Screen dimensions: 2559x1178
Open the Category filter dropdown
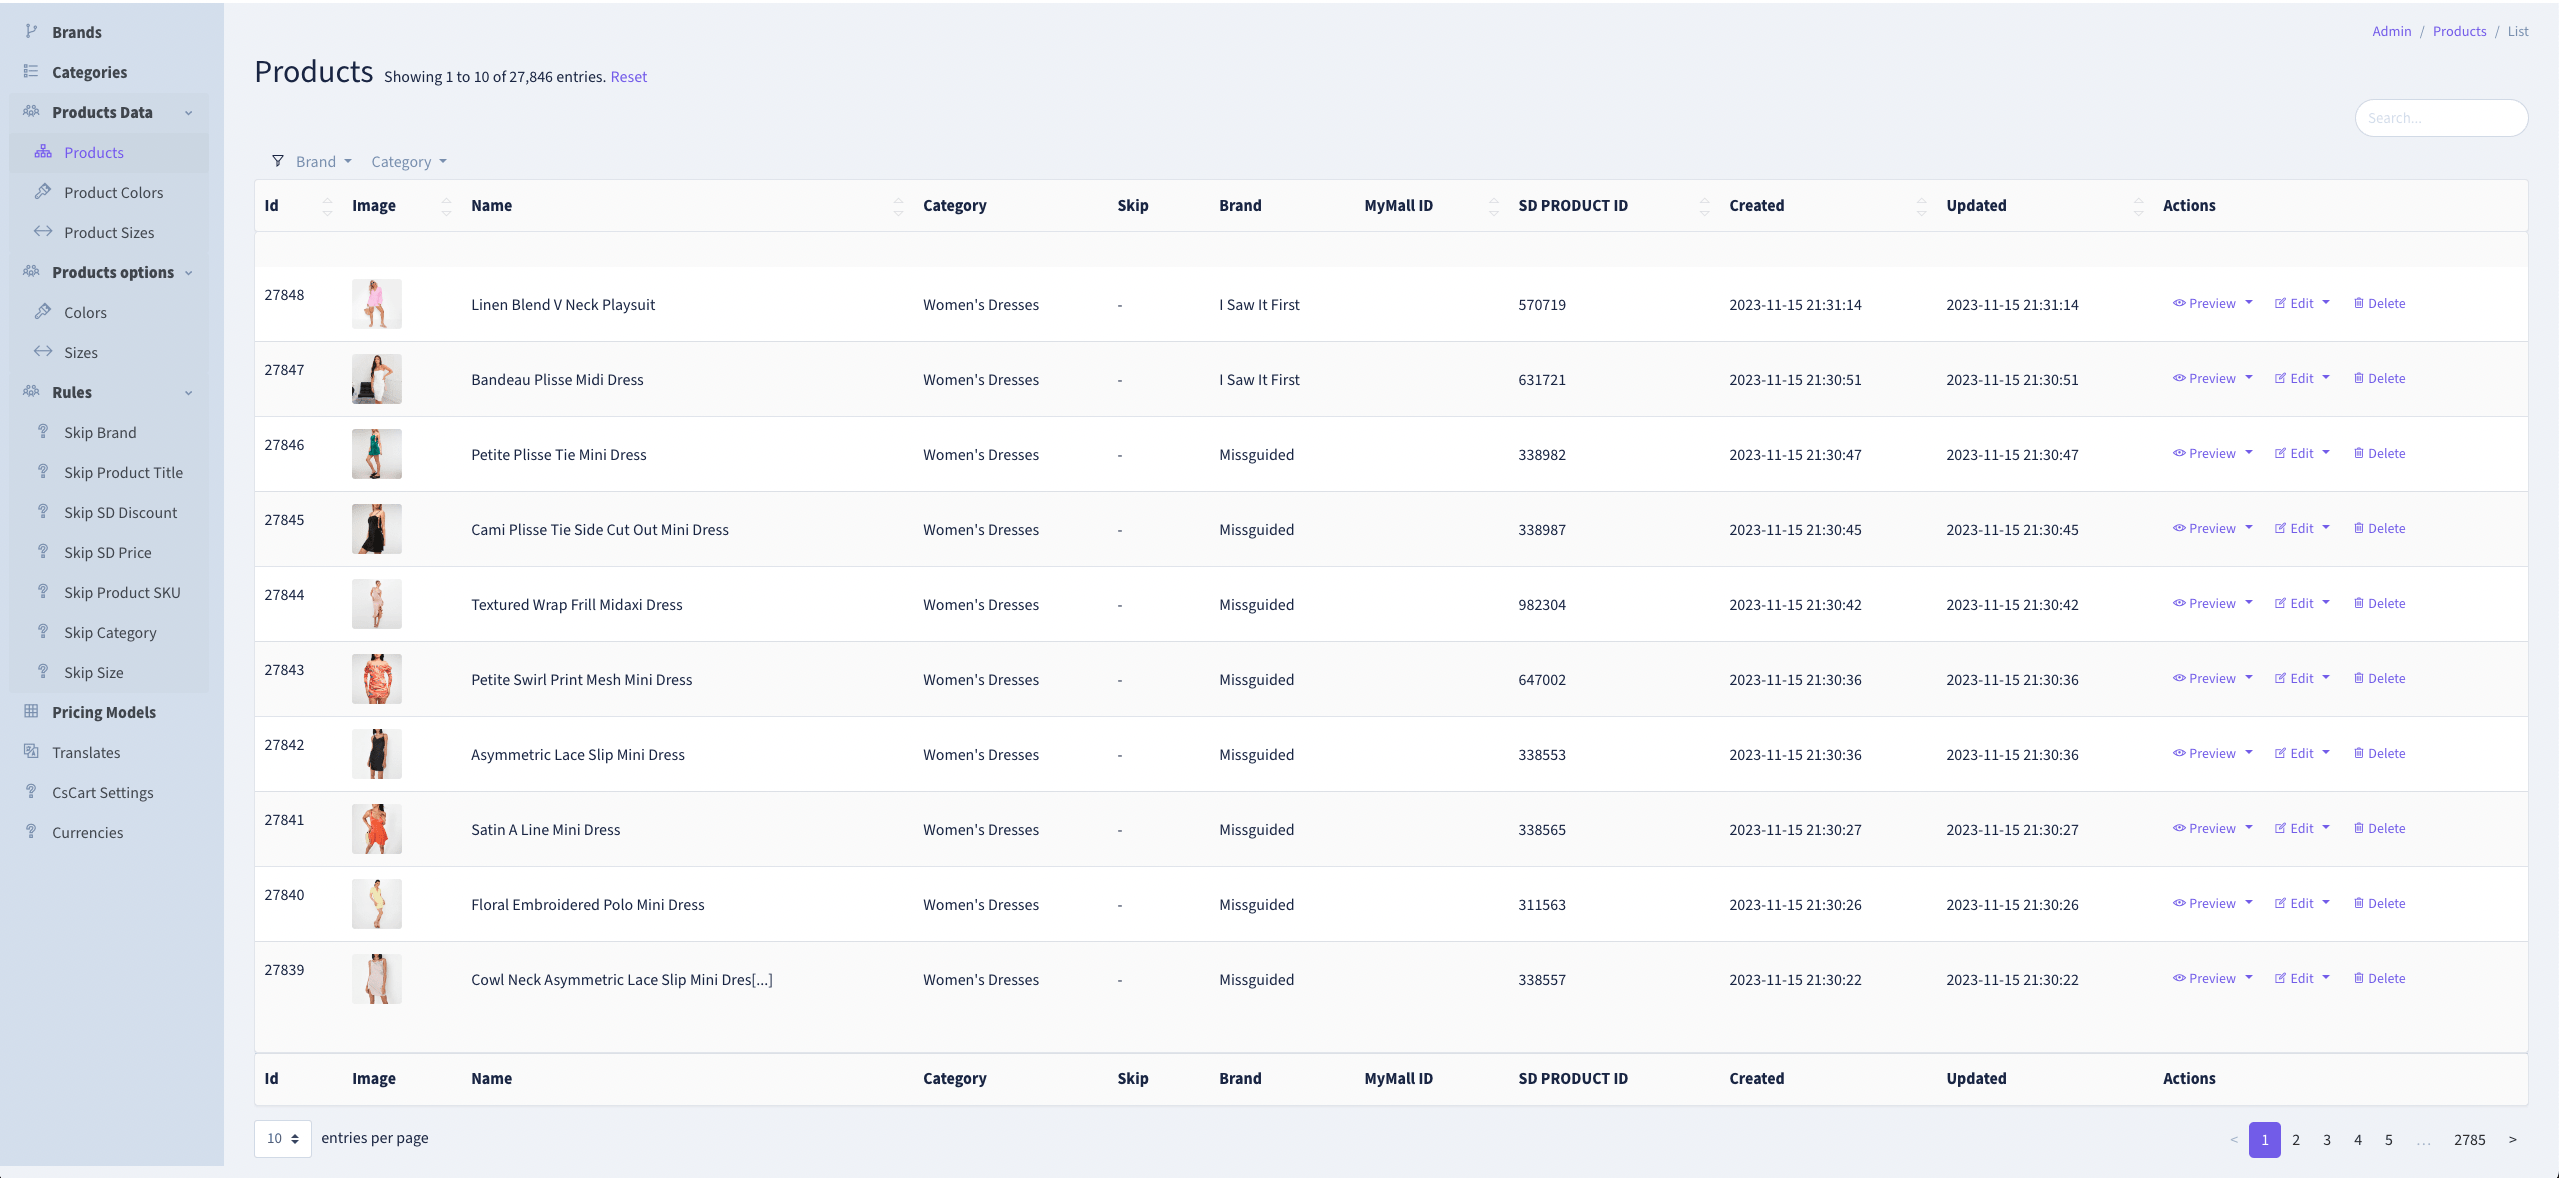408,161
